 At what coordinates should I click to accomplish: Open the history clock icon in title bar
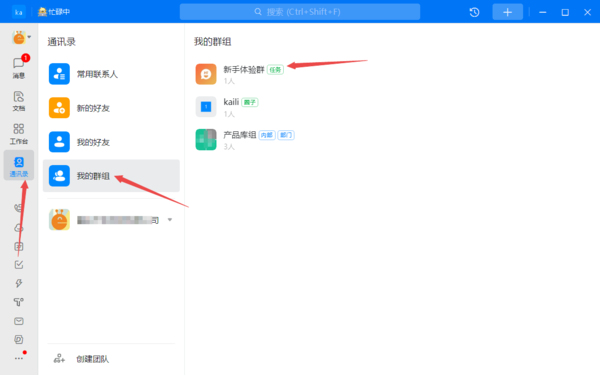tap(474, 12)
